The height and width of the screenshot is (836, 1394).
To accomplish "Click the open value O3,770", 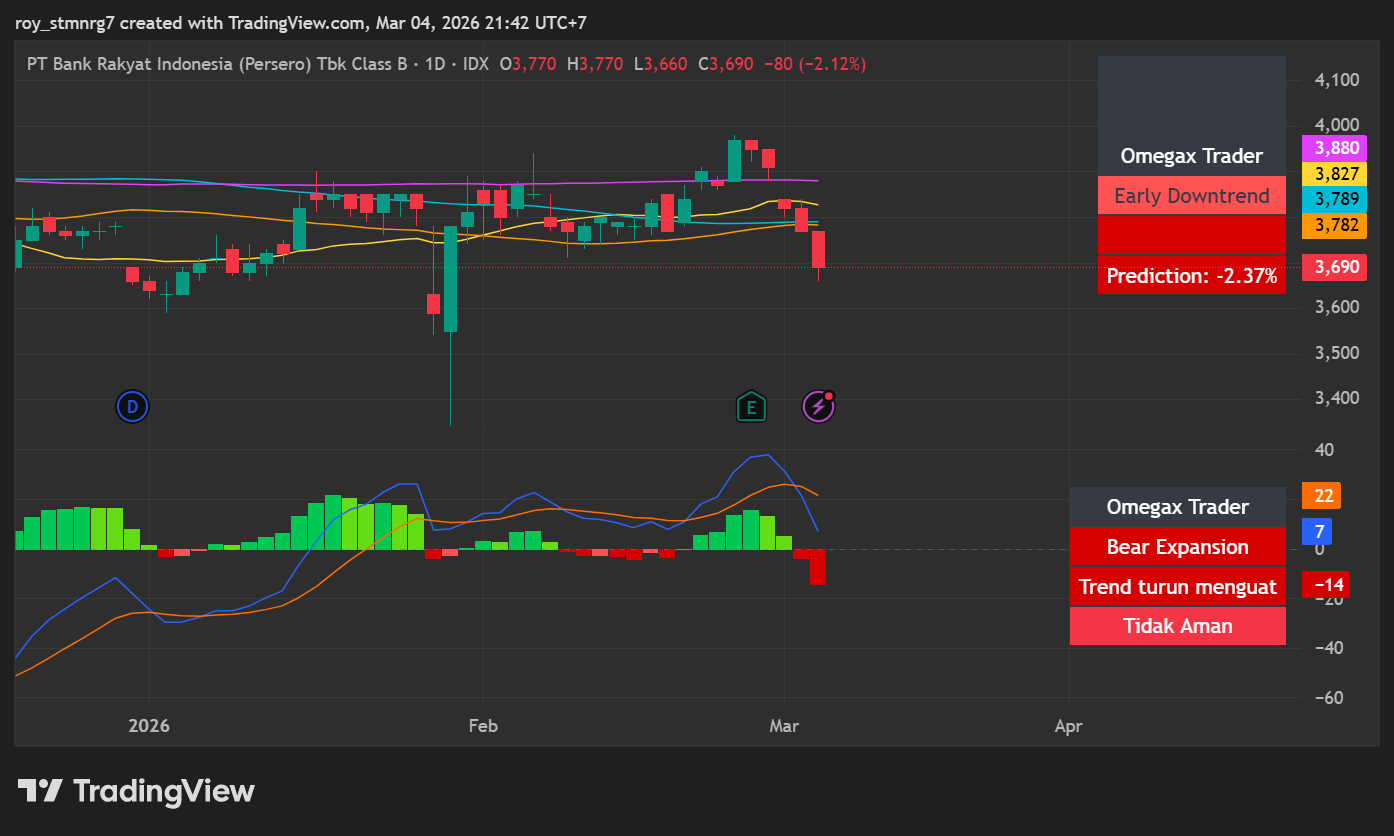I will pyautogui.click(x=527, y=64).
